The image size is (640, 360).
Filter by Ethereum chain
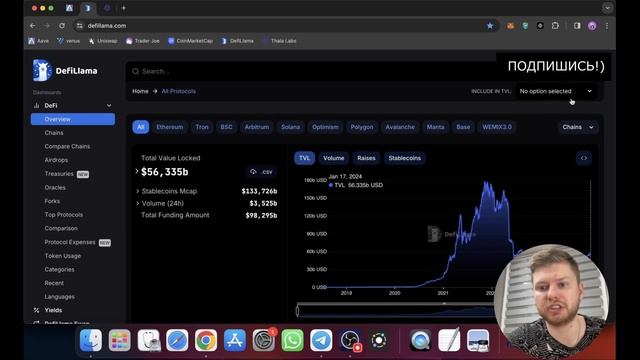[x=170, y=127]
